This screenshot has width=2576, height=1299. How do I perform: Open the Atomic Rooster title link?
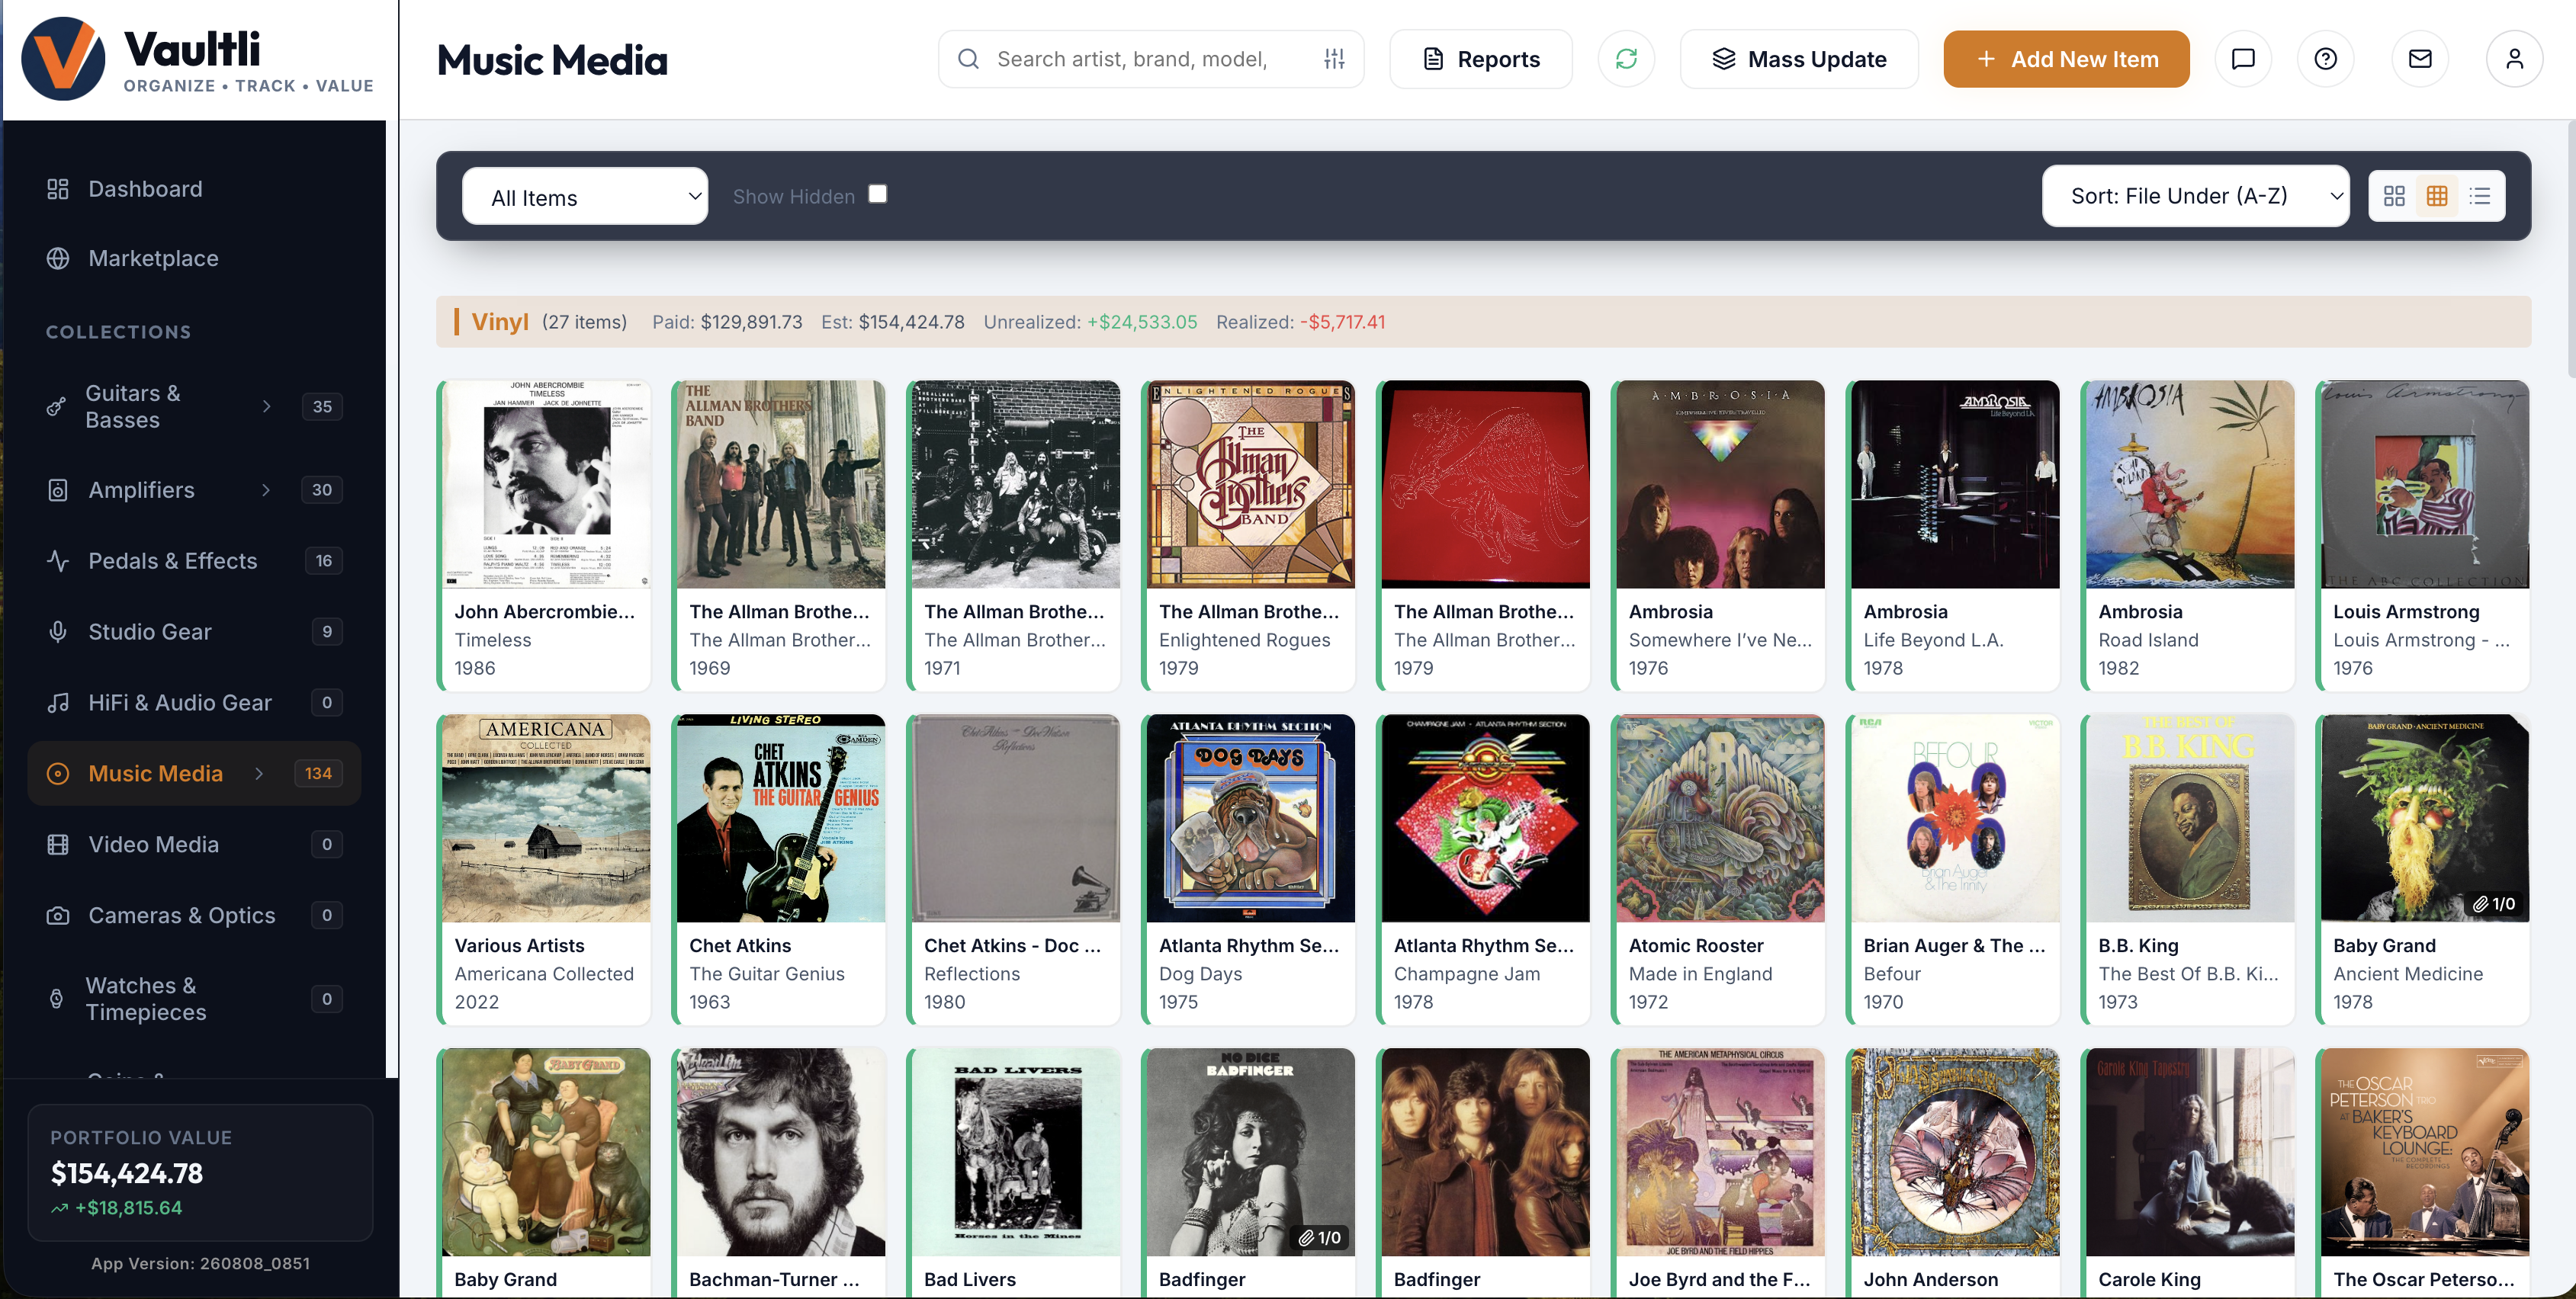1696,946
